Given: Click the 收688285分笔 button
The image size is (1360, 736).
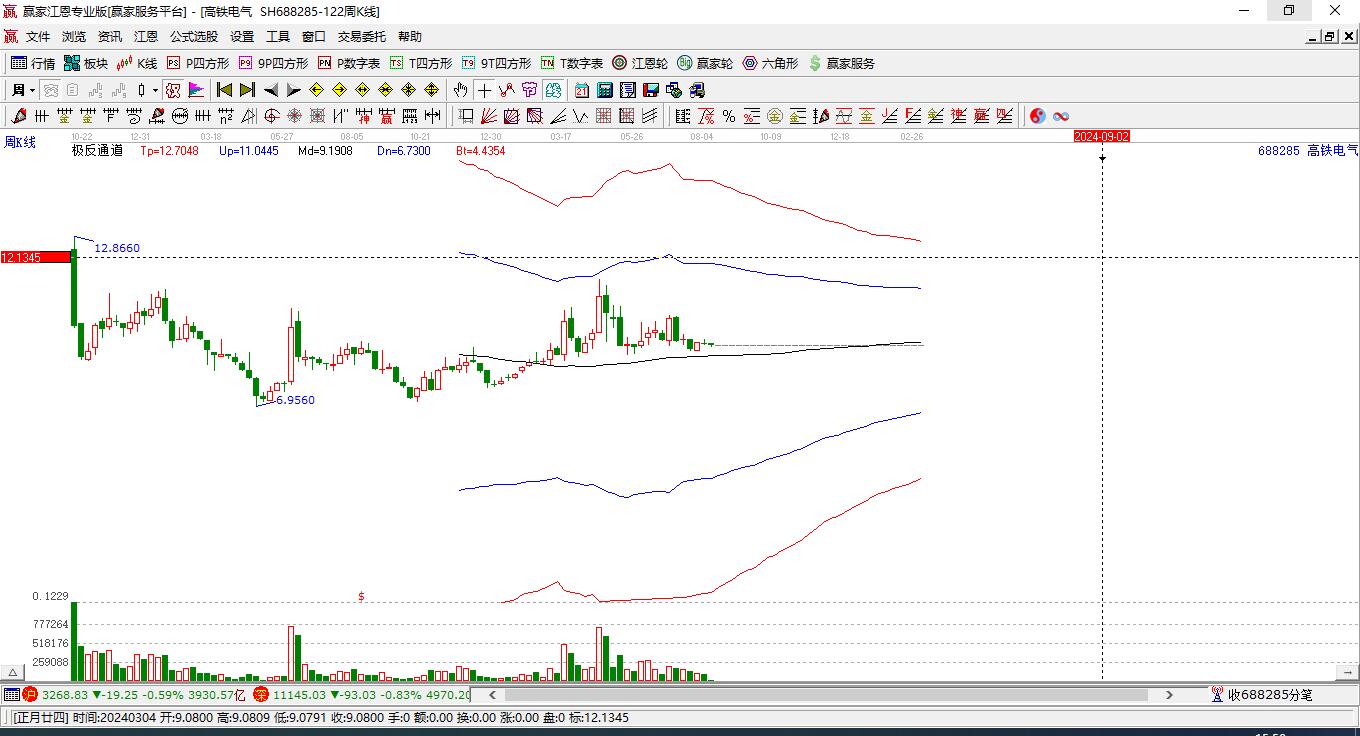Looking at the screenshot, I should (1261, 694).
